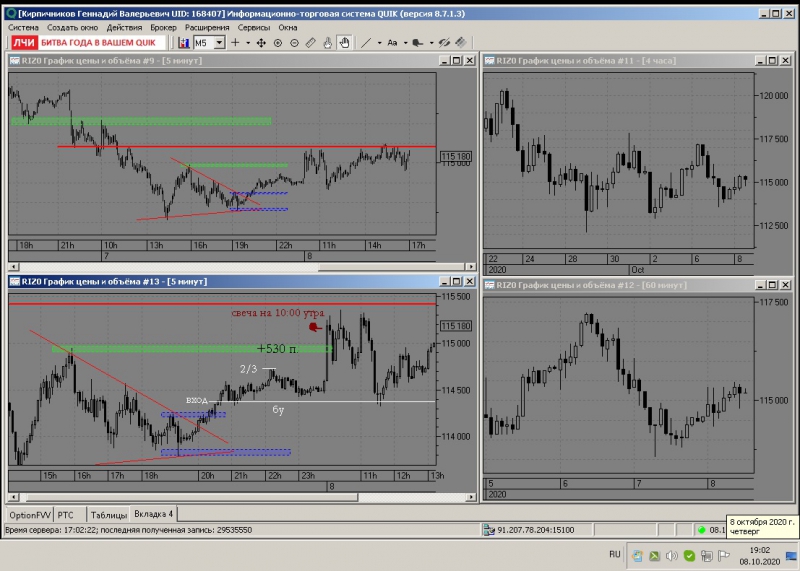Select the '+530 п.' label on chart #13
The width and height of the screenshot is (800, 571).
(x=278, y=349)
